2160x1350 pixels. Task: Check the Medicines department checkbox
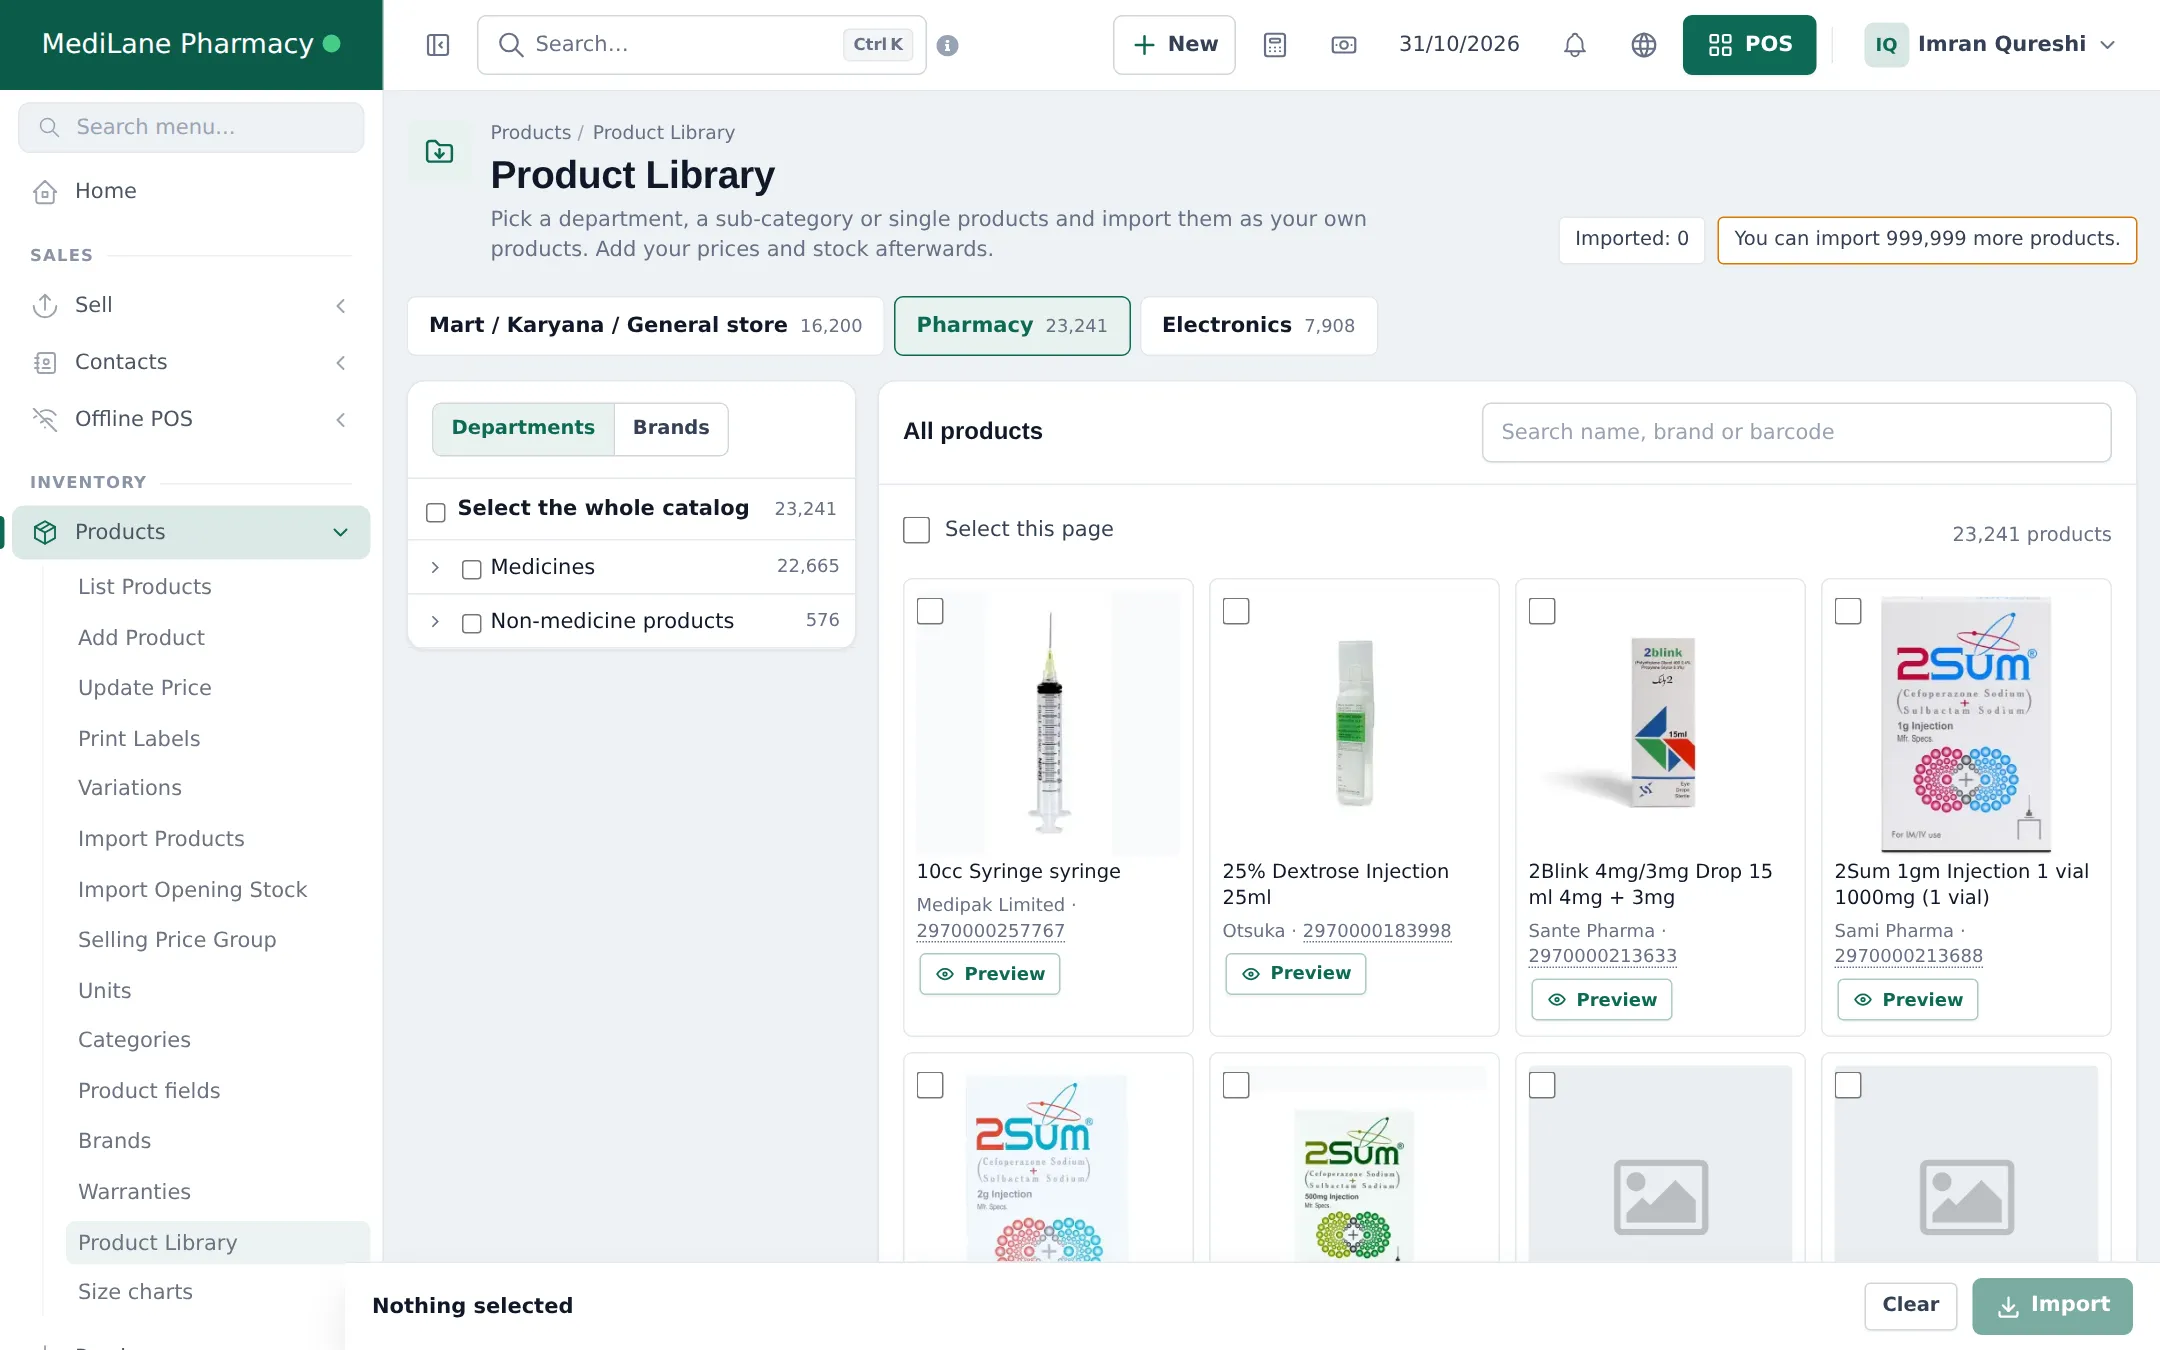coord(472,570)
